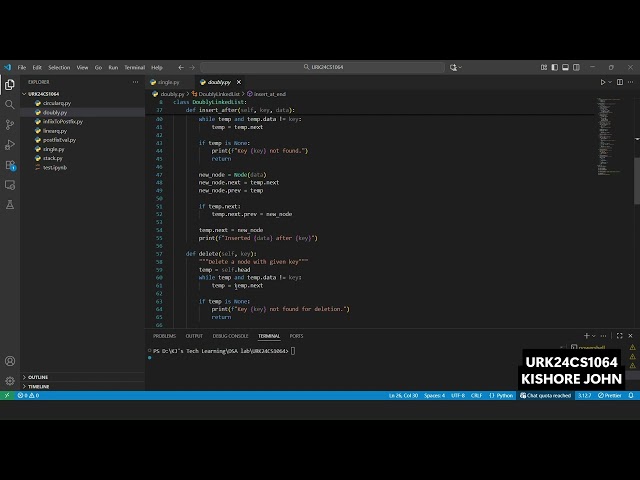The height and width of the screenshot is (480, 640).
Task: Go back with the navigation arrow
Action: click(181, 67)
